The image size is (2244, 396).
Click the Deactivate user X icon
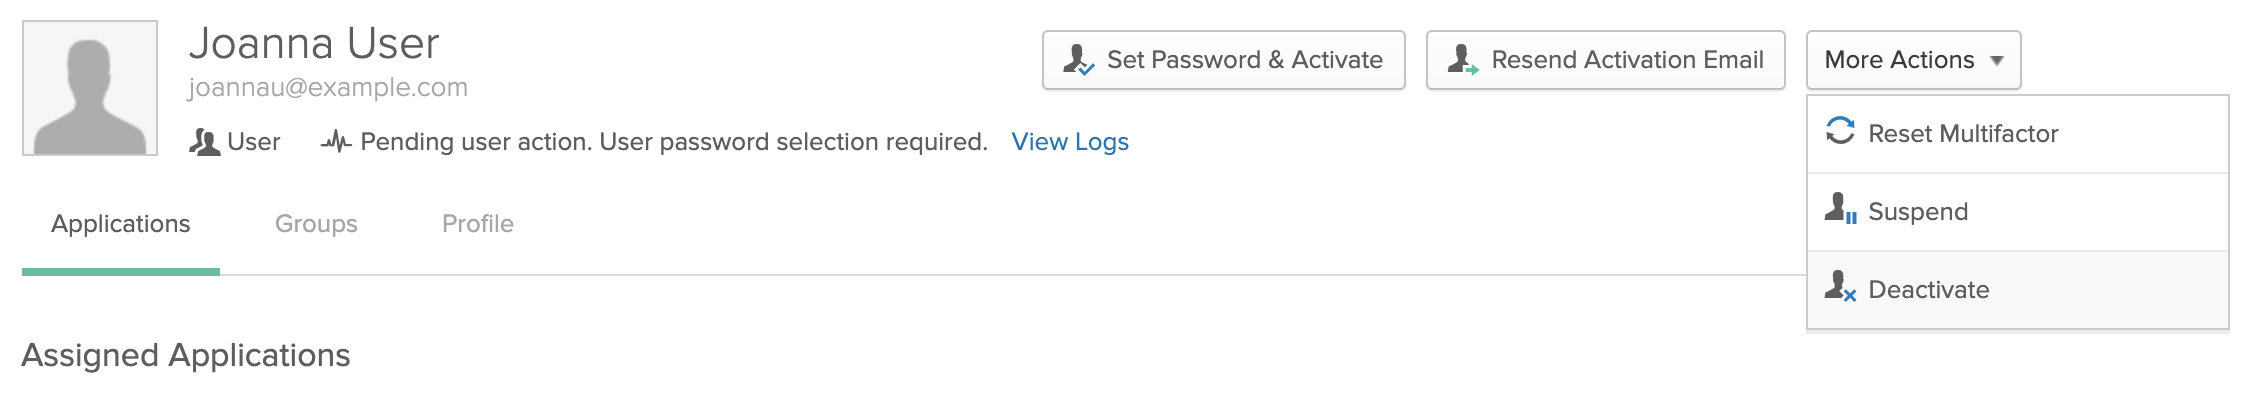pos(1840,286)
